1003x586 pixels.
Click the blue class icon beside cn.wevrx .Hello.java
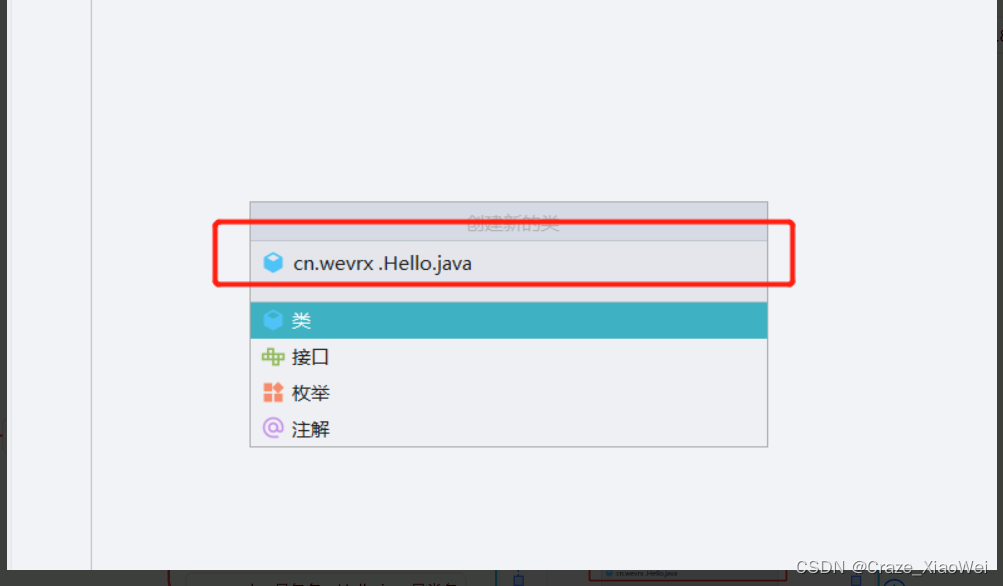(273, 262)
